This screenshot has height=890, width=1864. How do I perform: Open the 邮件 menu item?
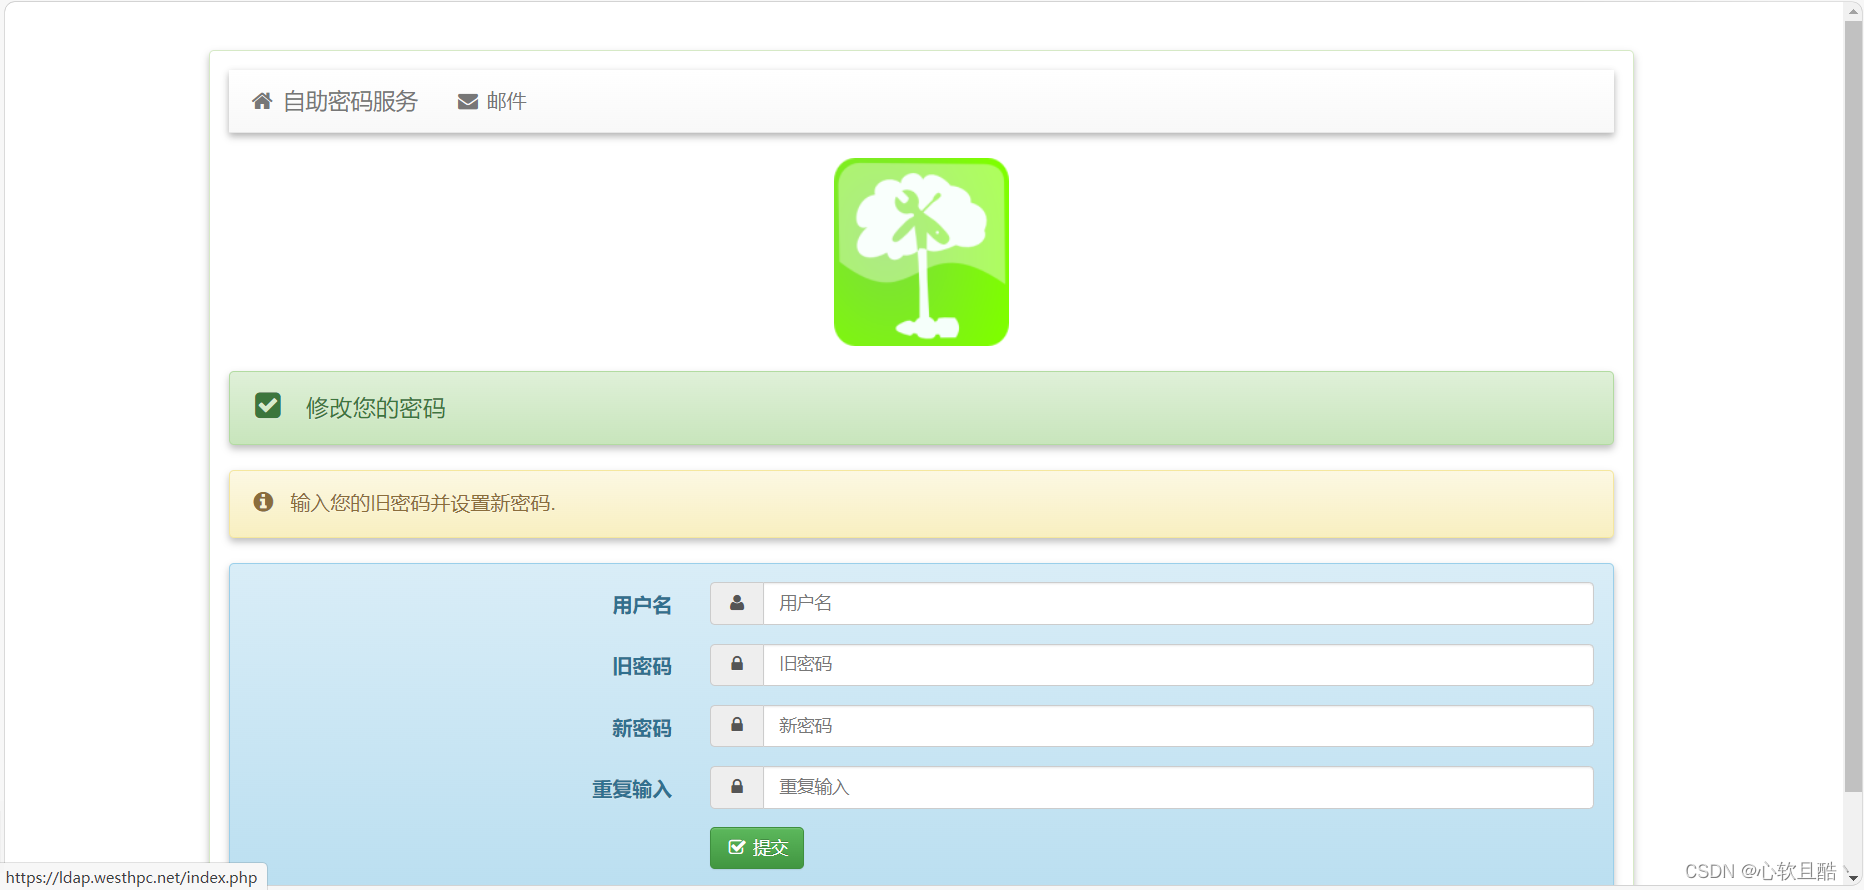point(506,102)
